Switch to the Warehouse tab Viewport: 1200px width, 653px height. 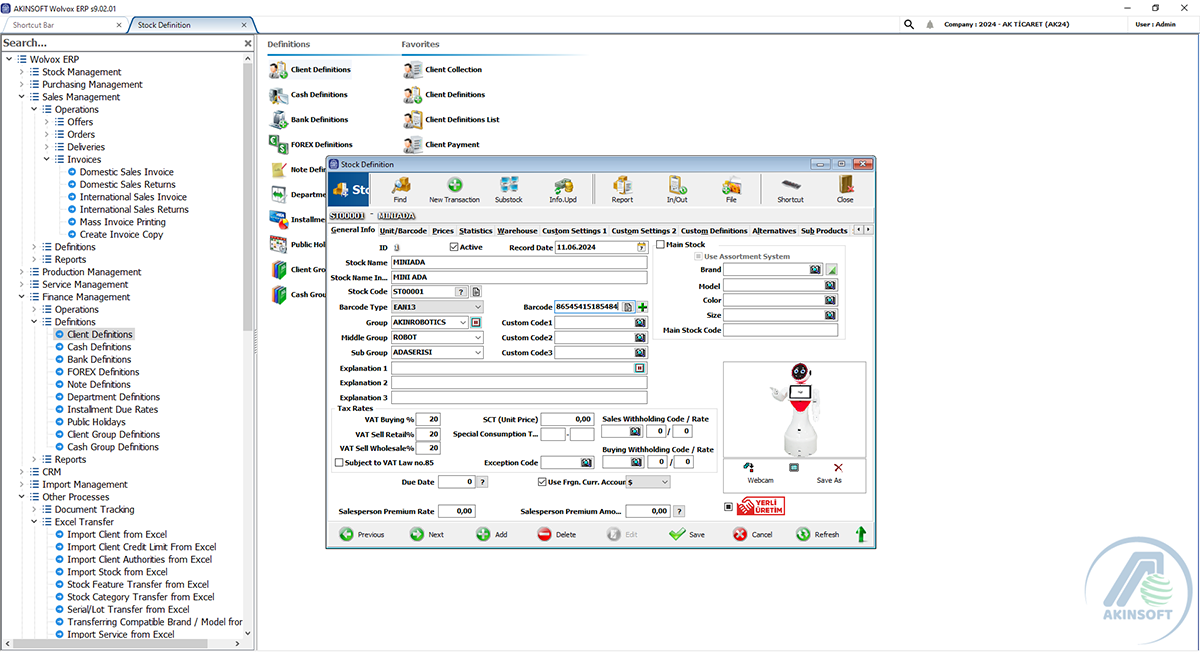click(517, 231)
